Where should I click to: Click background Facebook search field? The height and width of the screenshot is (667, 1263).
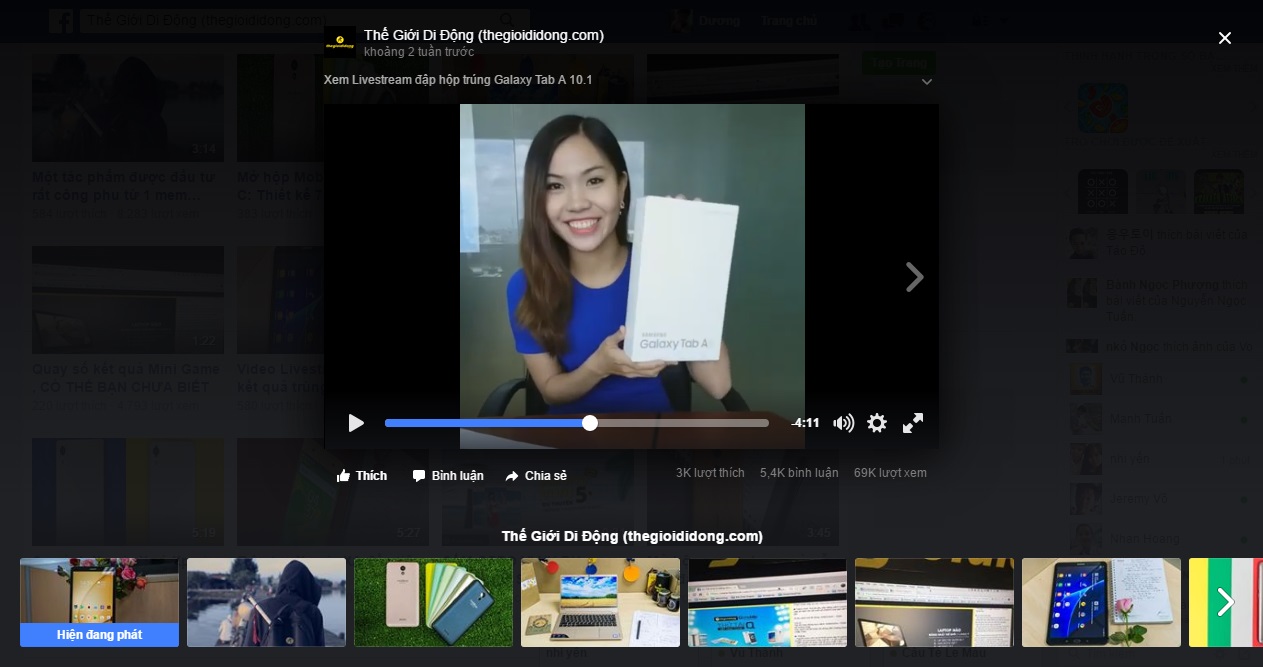[x=305, y=21]
